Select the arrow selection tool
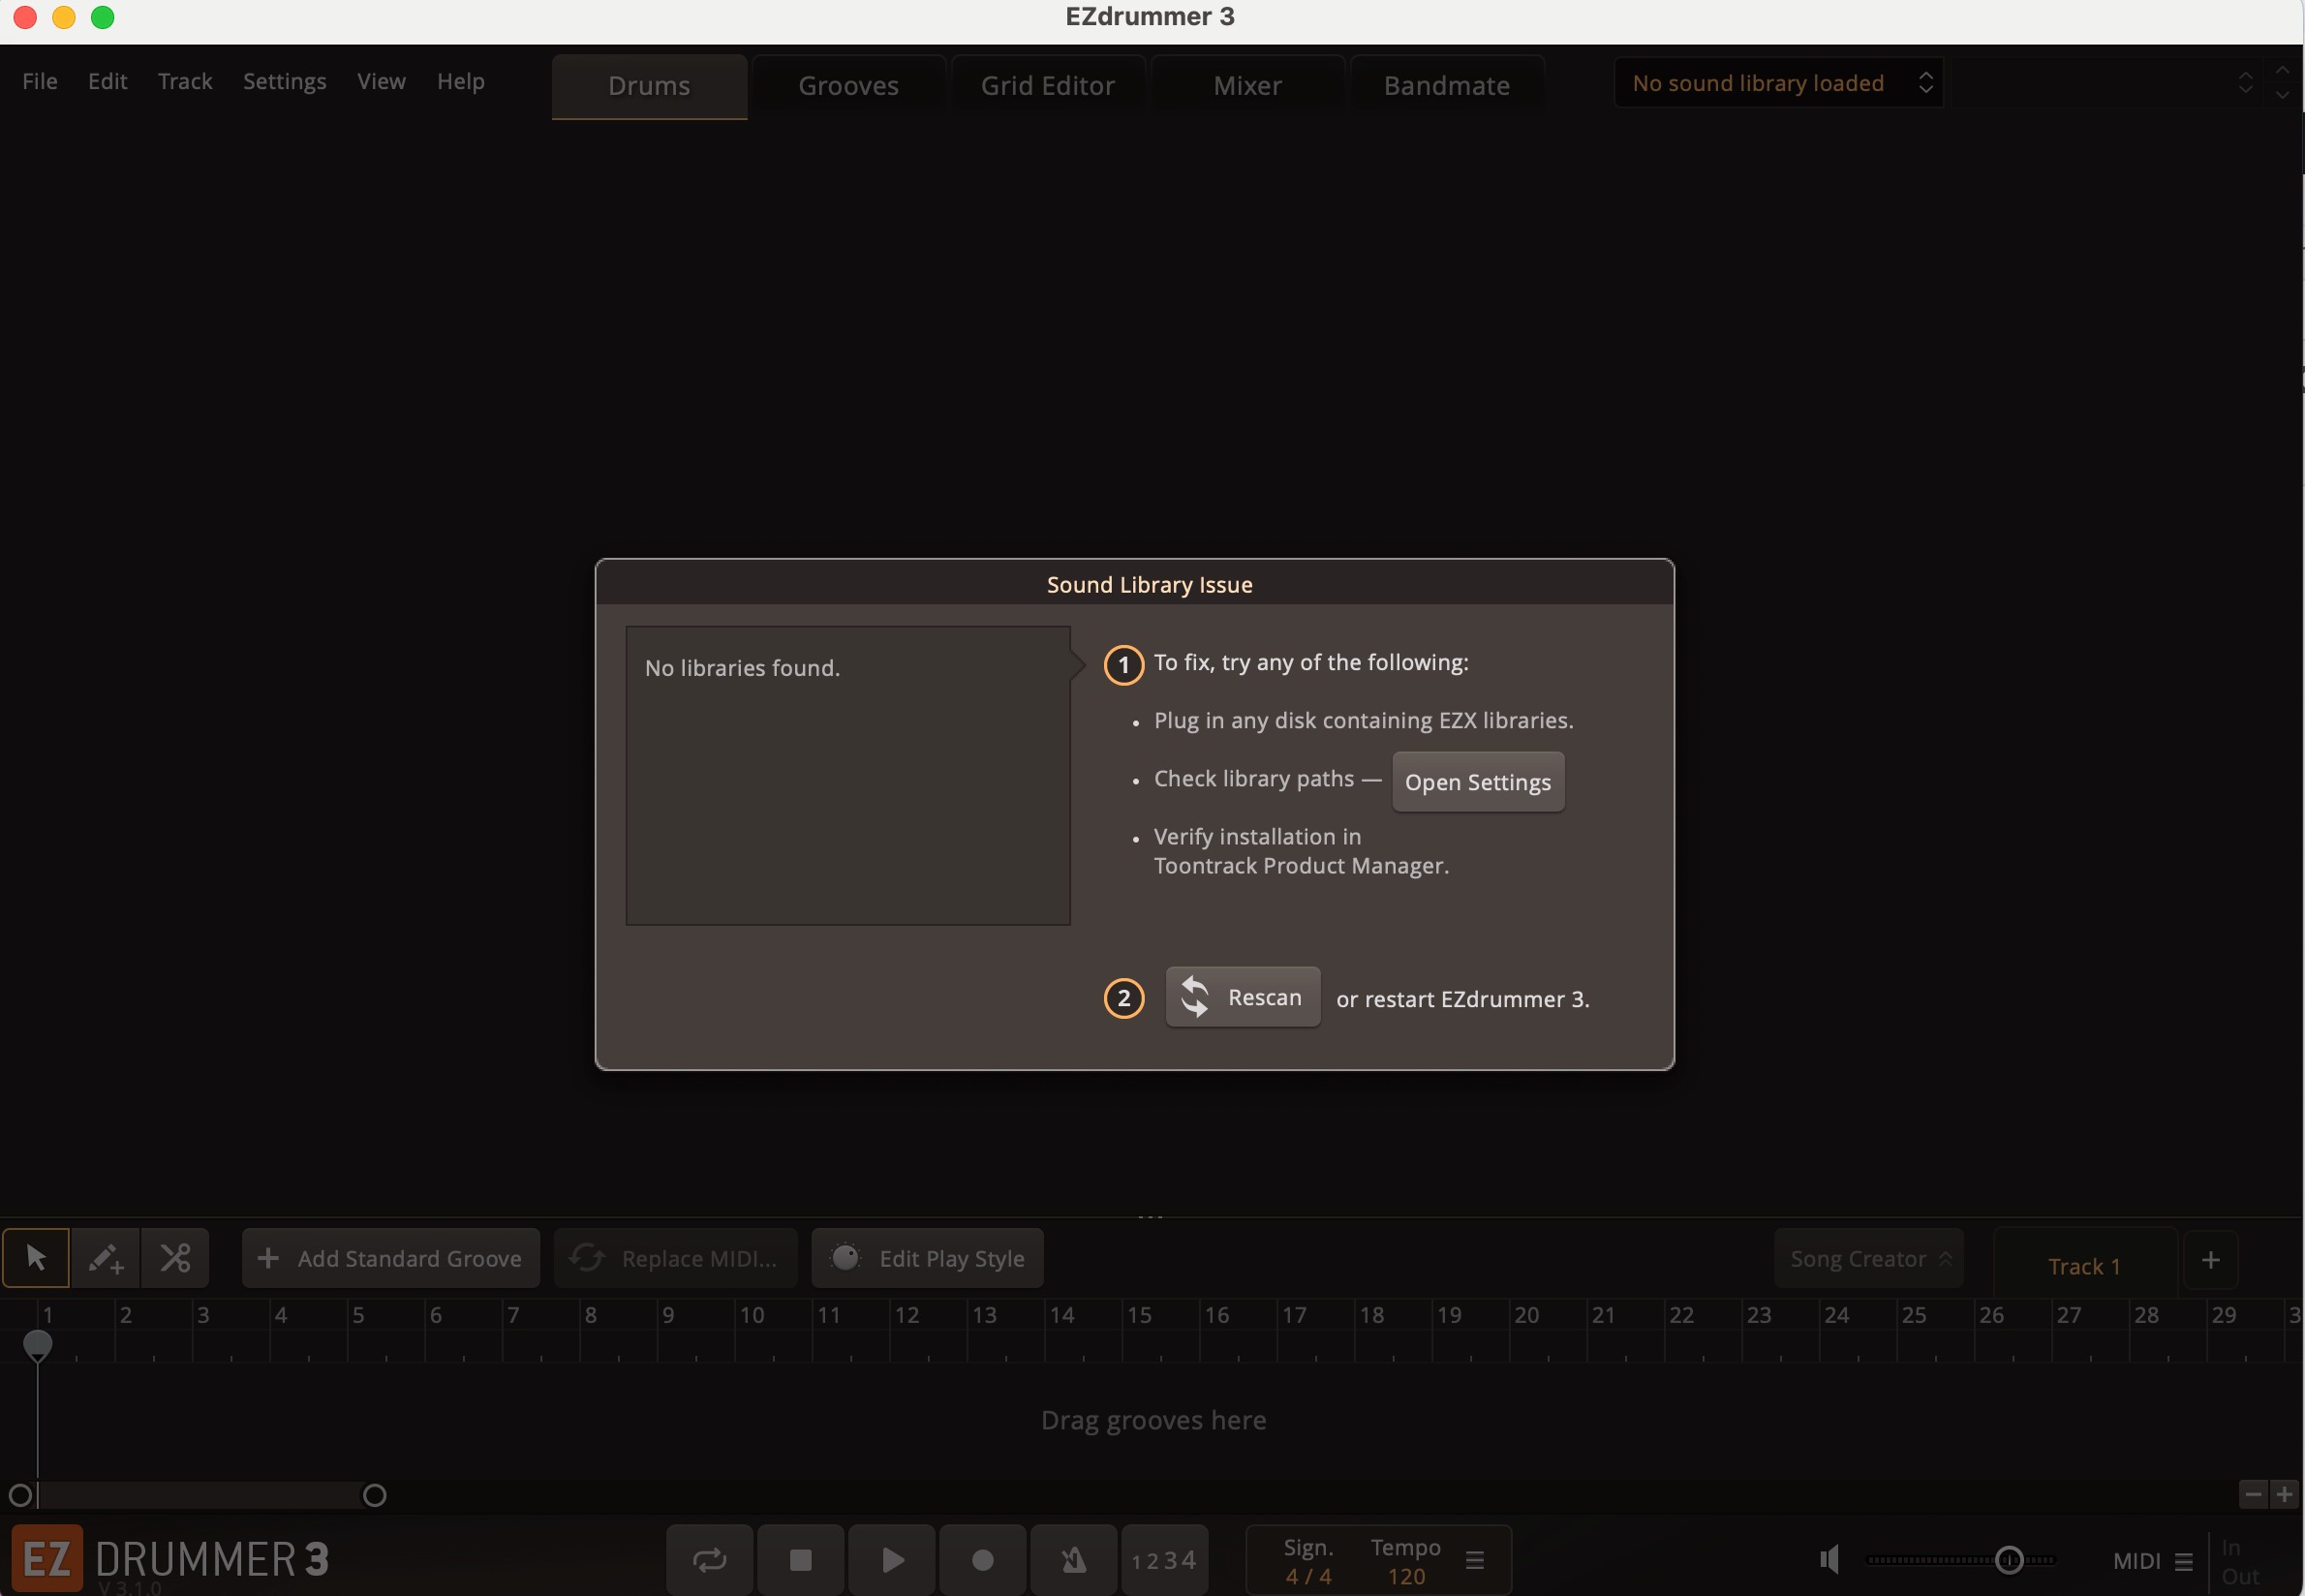This screenshot has width=2305, height=1596. click(x=36, y=1257)
